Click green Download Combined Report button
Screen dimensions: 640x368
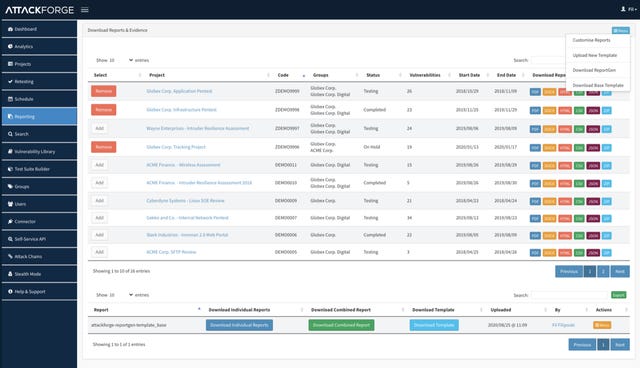click(x=341, y=325)
